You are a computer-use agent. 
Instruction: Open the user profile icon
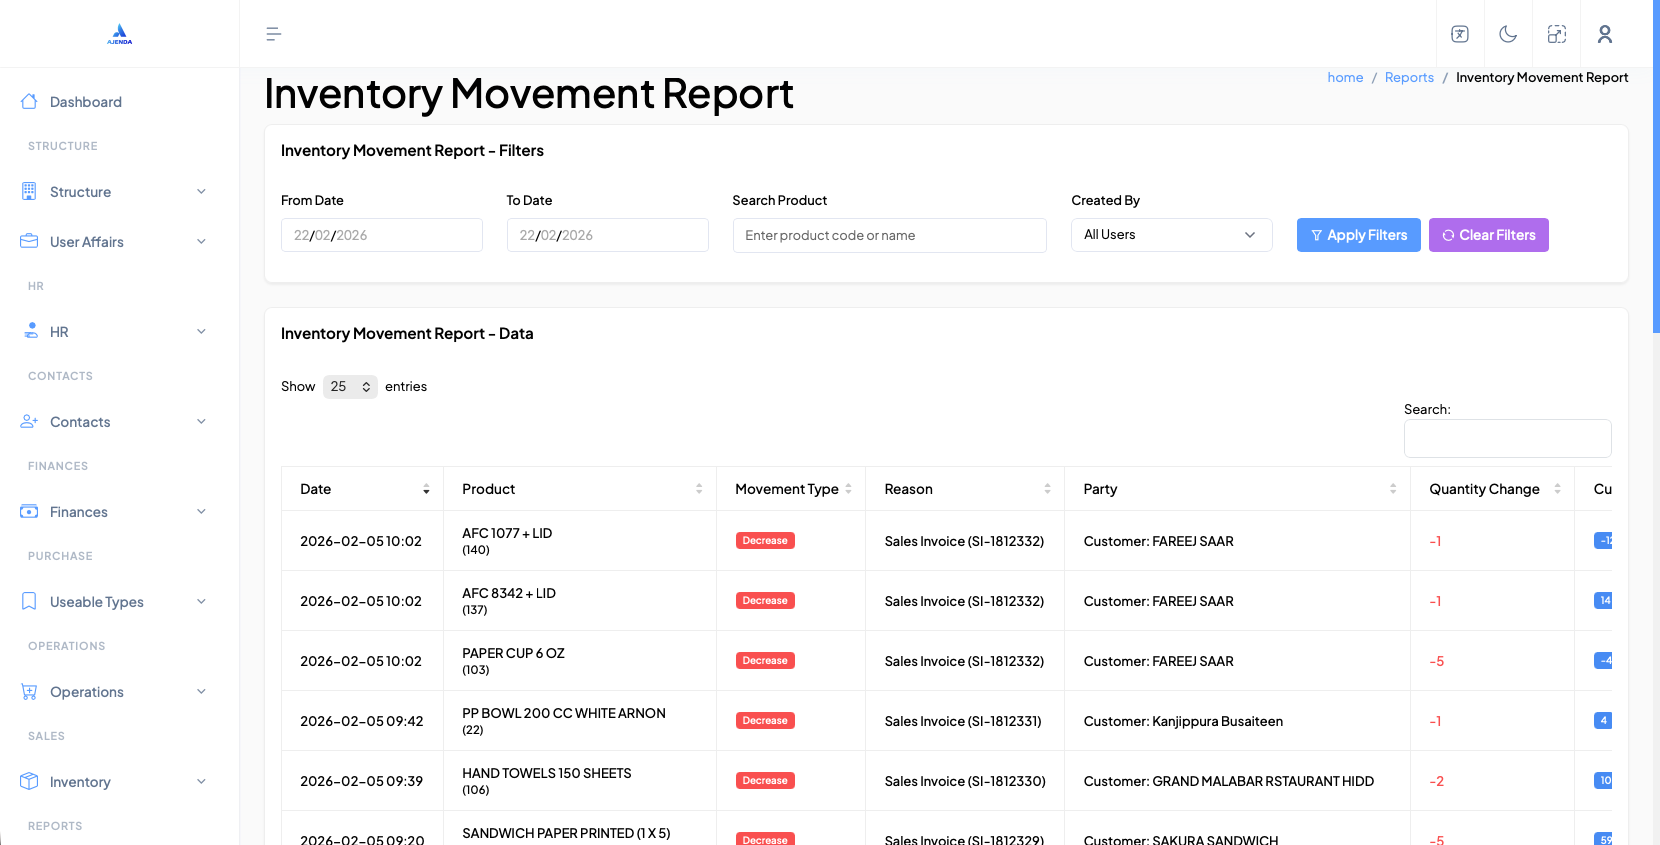coord(1604,34)
